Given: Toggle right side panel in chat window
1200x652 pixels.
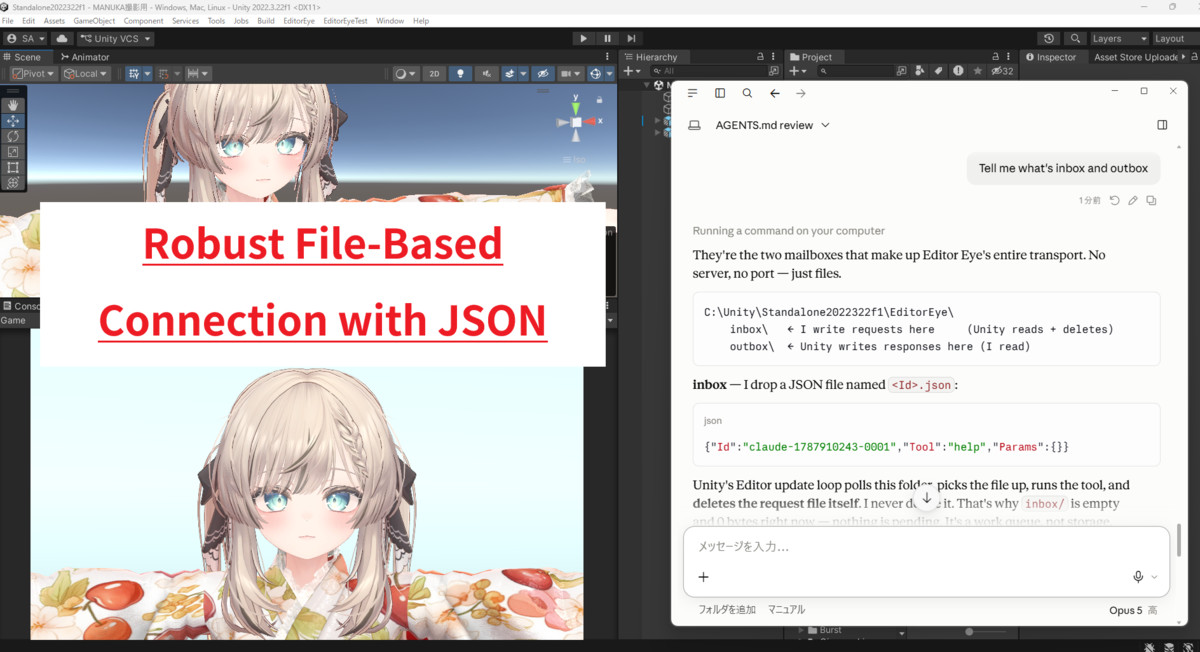Looking at the screenshot, I should click(x=1162, y=125).
